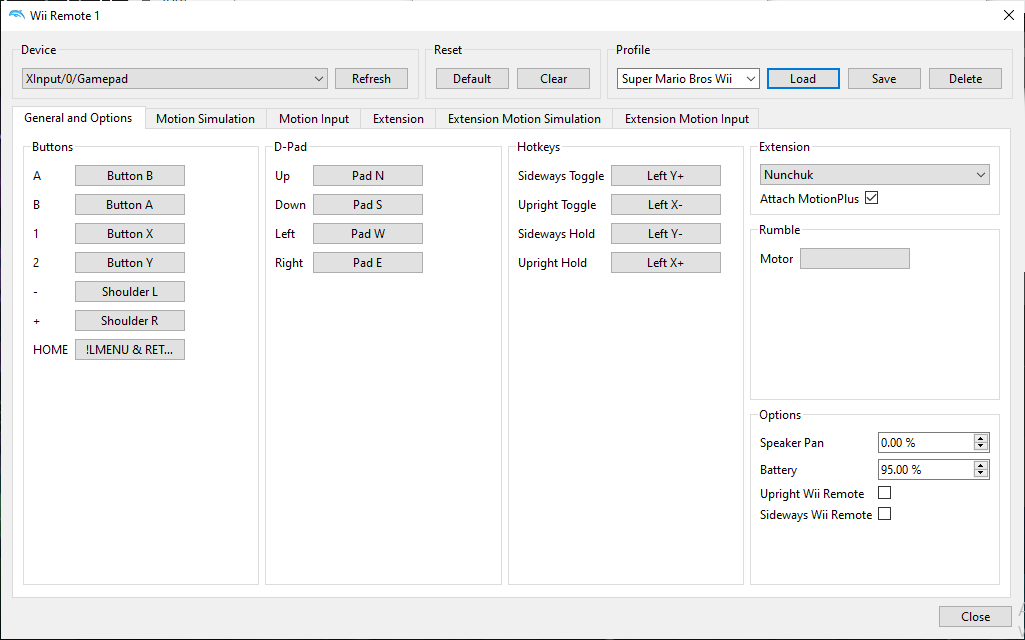Switch to the Extension tab
Viewport: 1025px width, 640px height.
tap(398, 118)
